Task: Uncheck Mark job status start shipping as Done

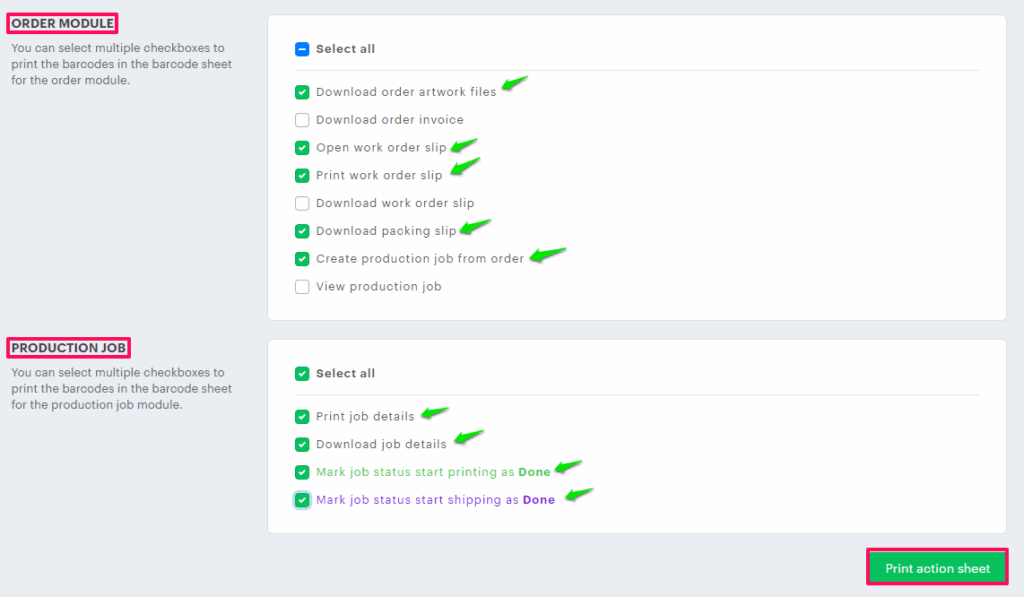Action: [302, 500]
